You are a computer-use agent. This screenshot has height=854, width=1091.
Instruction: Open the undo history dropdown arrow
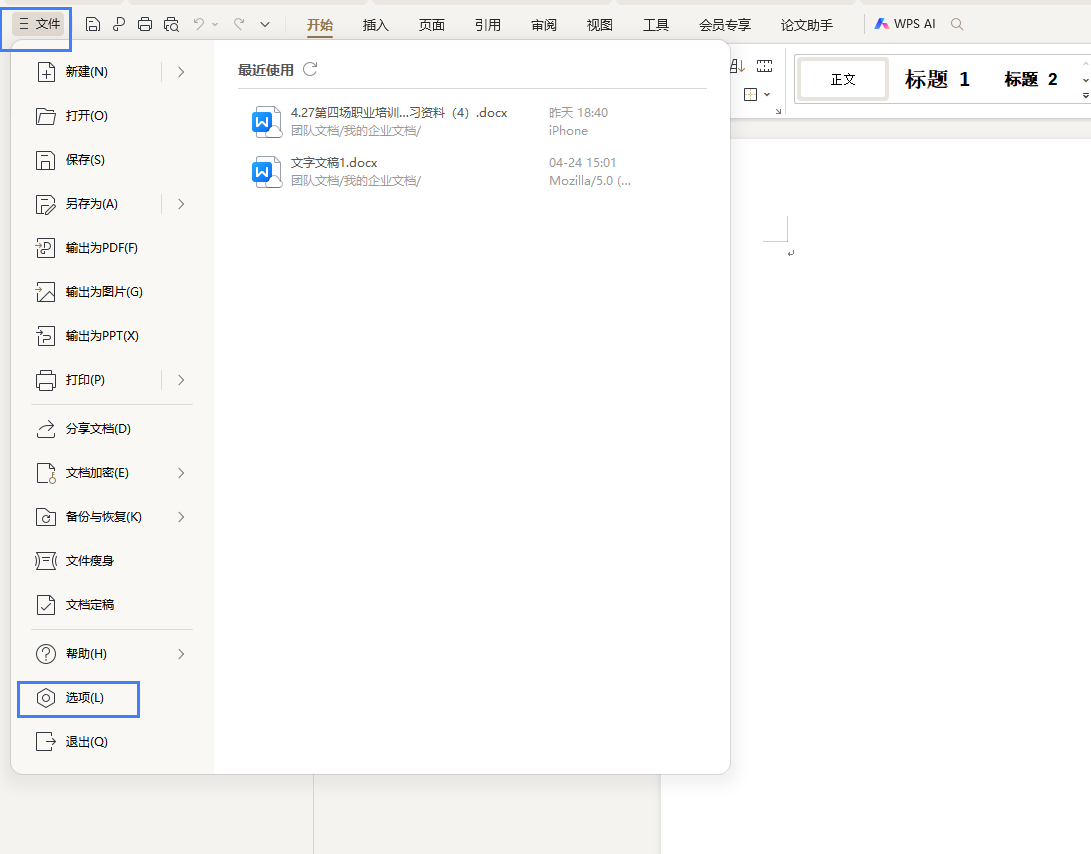[x=215, y=24]
